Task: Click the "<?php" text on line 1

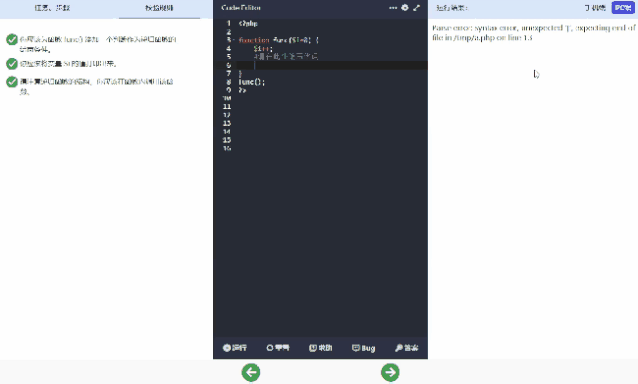Action: click(x=248, y=24)
